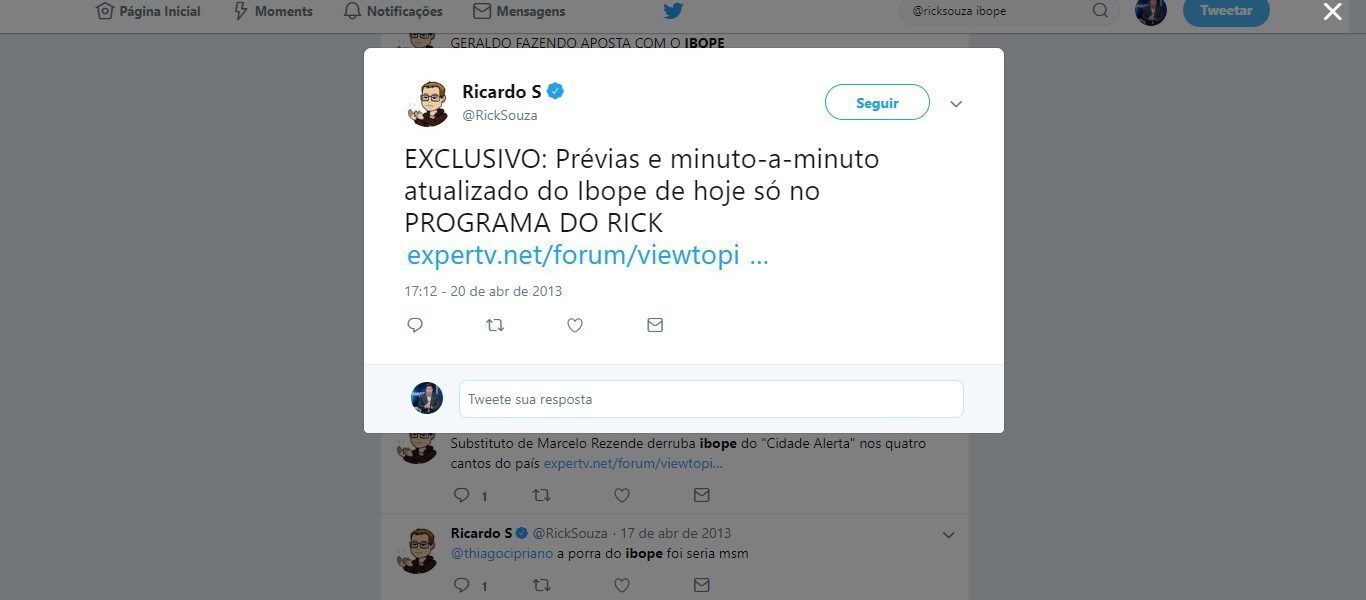Click the Tweetar button

point(1226,11)
